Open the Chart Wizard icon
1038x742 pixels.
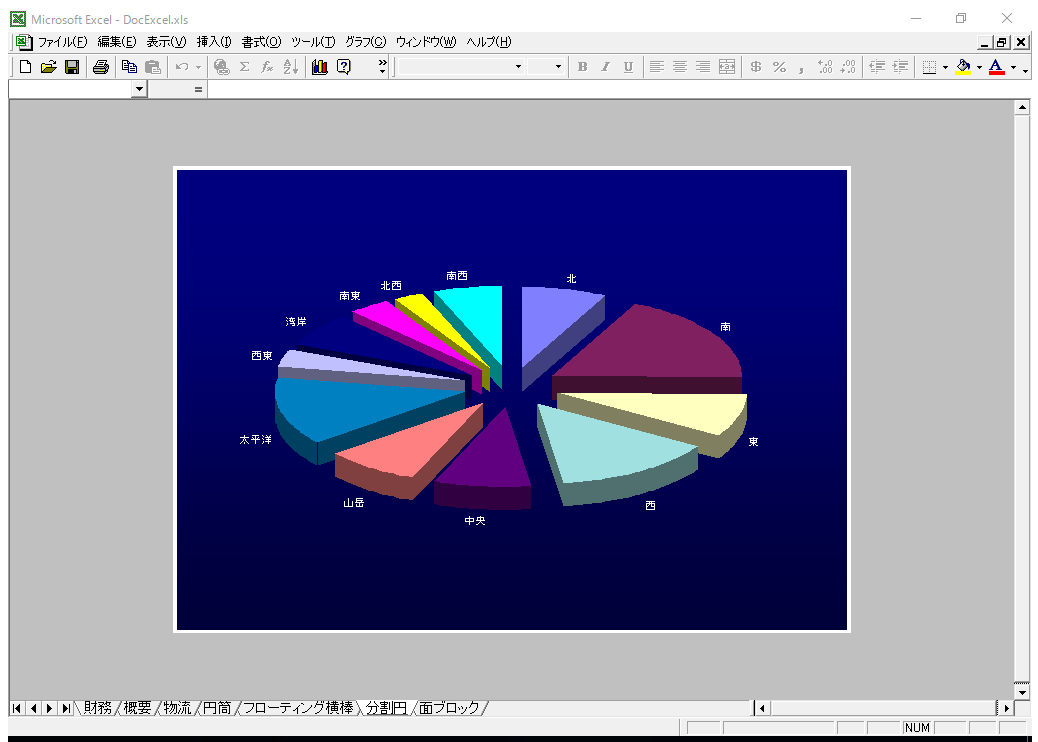click(x=320, y=67)
